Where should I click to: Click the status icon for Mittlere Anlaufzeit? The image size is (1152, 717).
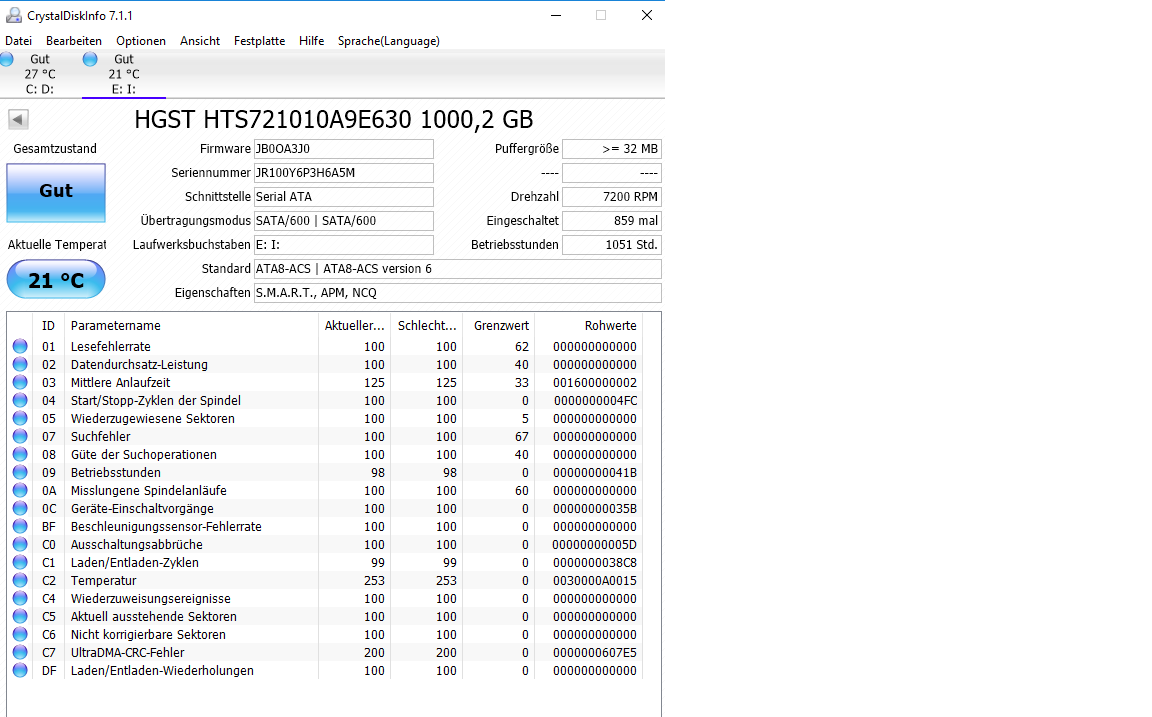coord(20,382)
